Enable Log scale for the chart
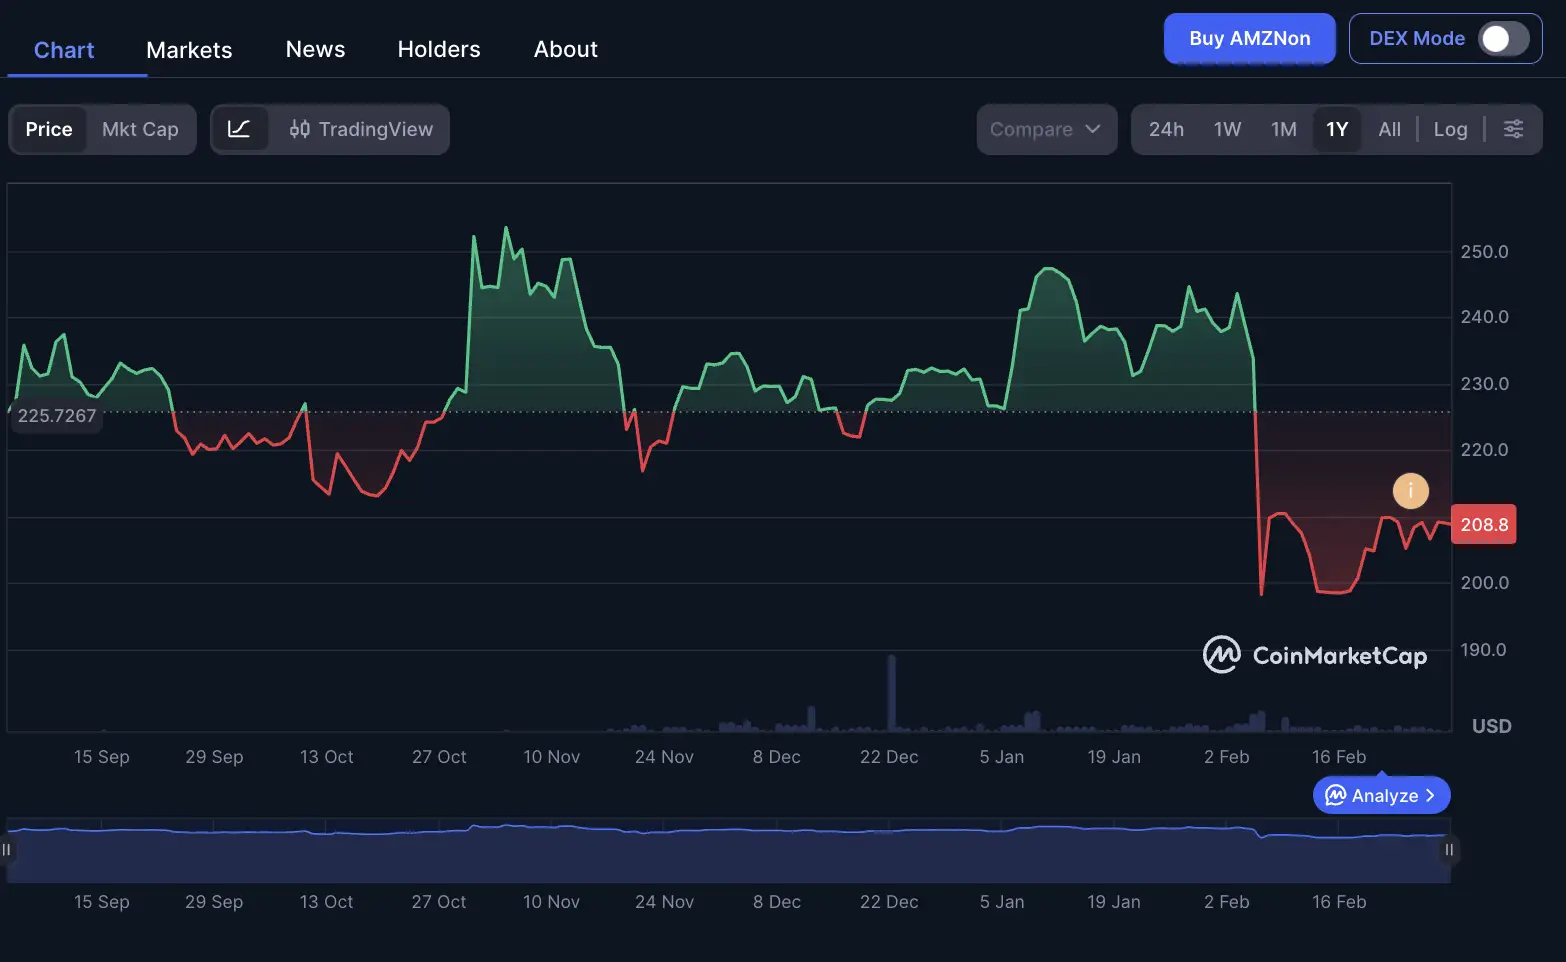Viewport: 1566px width, 962px height. tap(1450, 129)
